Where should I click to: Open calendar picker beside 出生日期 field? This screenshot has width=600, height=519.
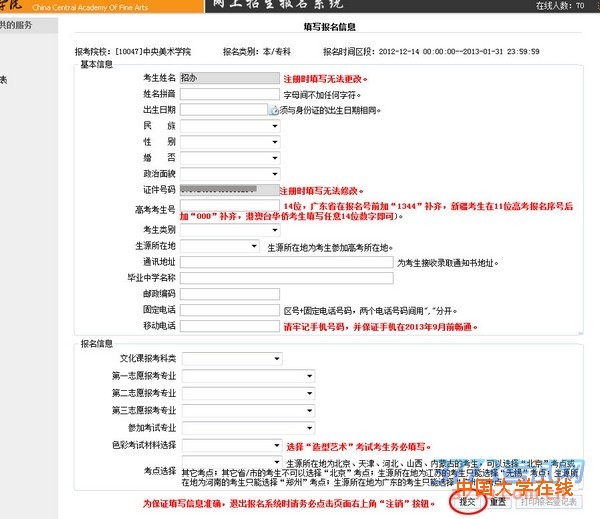pos(273,109)
